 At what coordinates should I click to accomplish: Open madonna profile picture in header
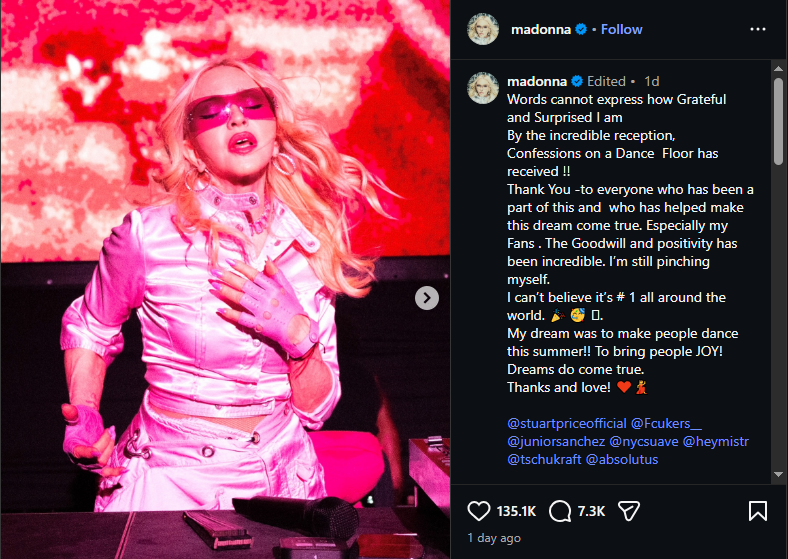483,29
